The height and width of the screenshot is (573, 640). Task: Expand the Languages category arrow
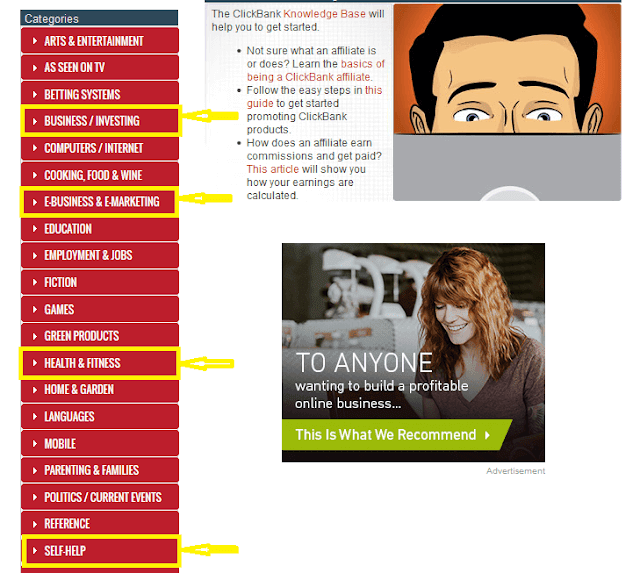point(35,417)
